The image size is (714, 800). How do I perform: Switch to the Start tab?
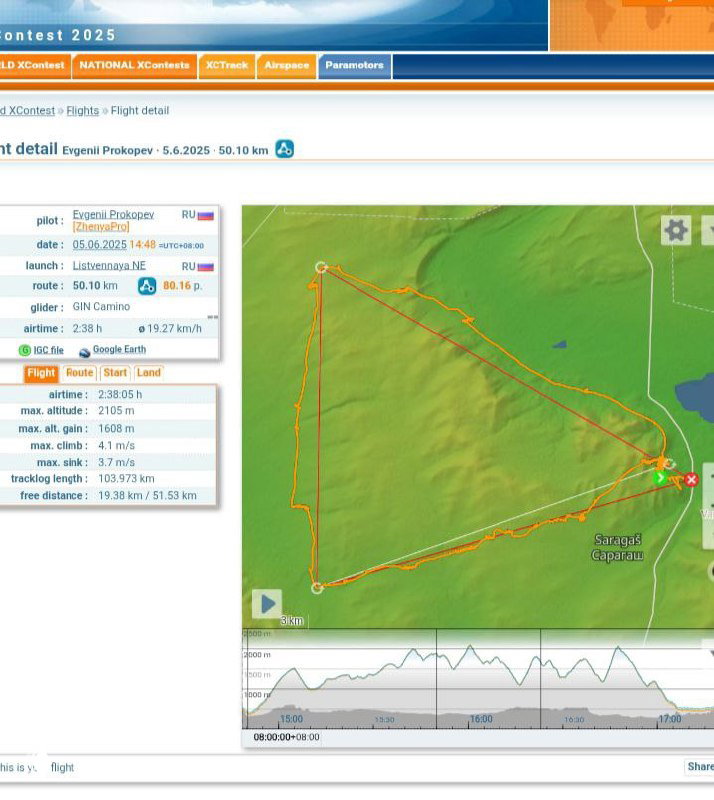115,373
